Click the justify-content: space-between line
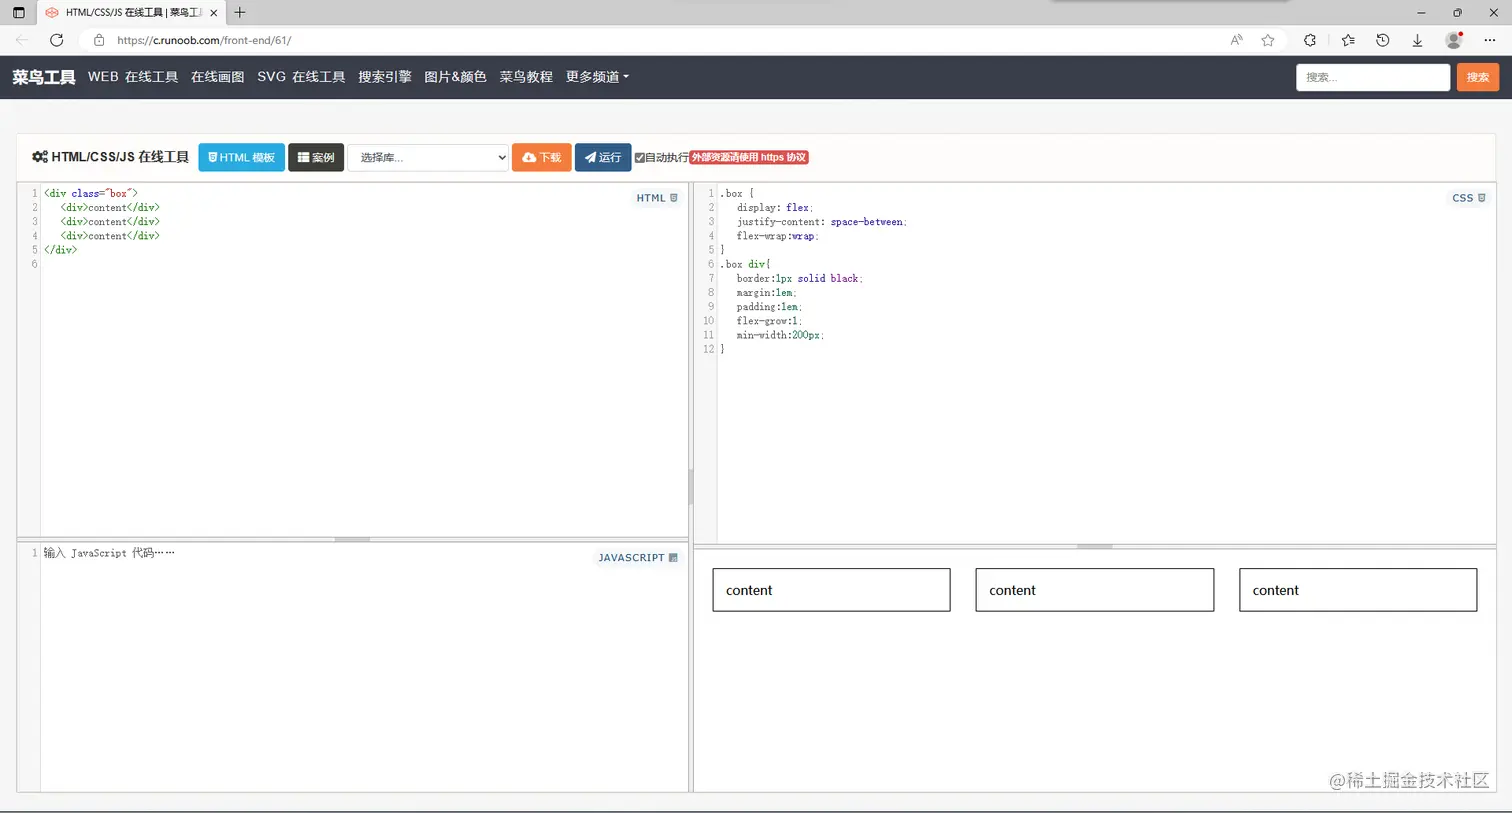 coord(822,222)
